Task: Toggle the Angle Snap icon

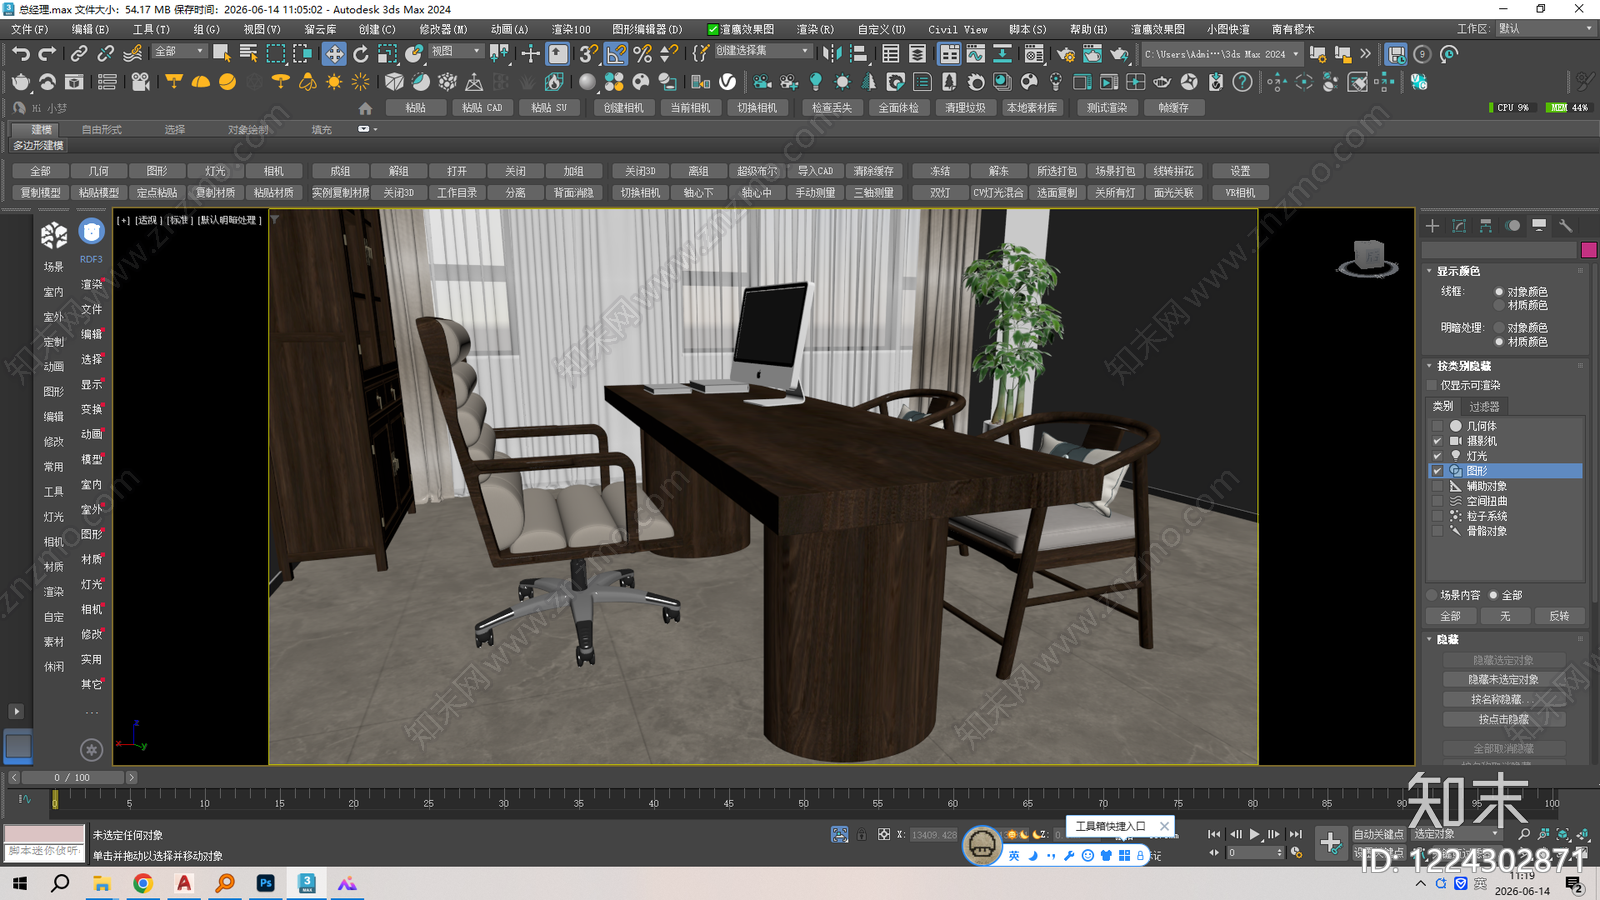Action: point(616,54)
